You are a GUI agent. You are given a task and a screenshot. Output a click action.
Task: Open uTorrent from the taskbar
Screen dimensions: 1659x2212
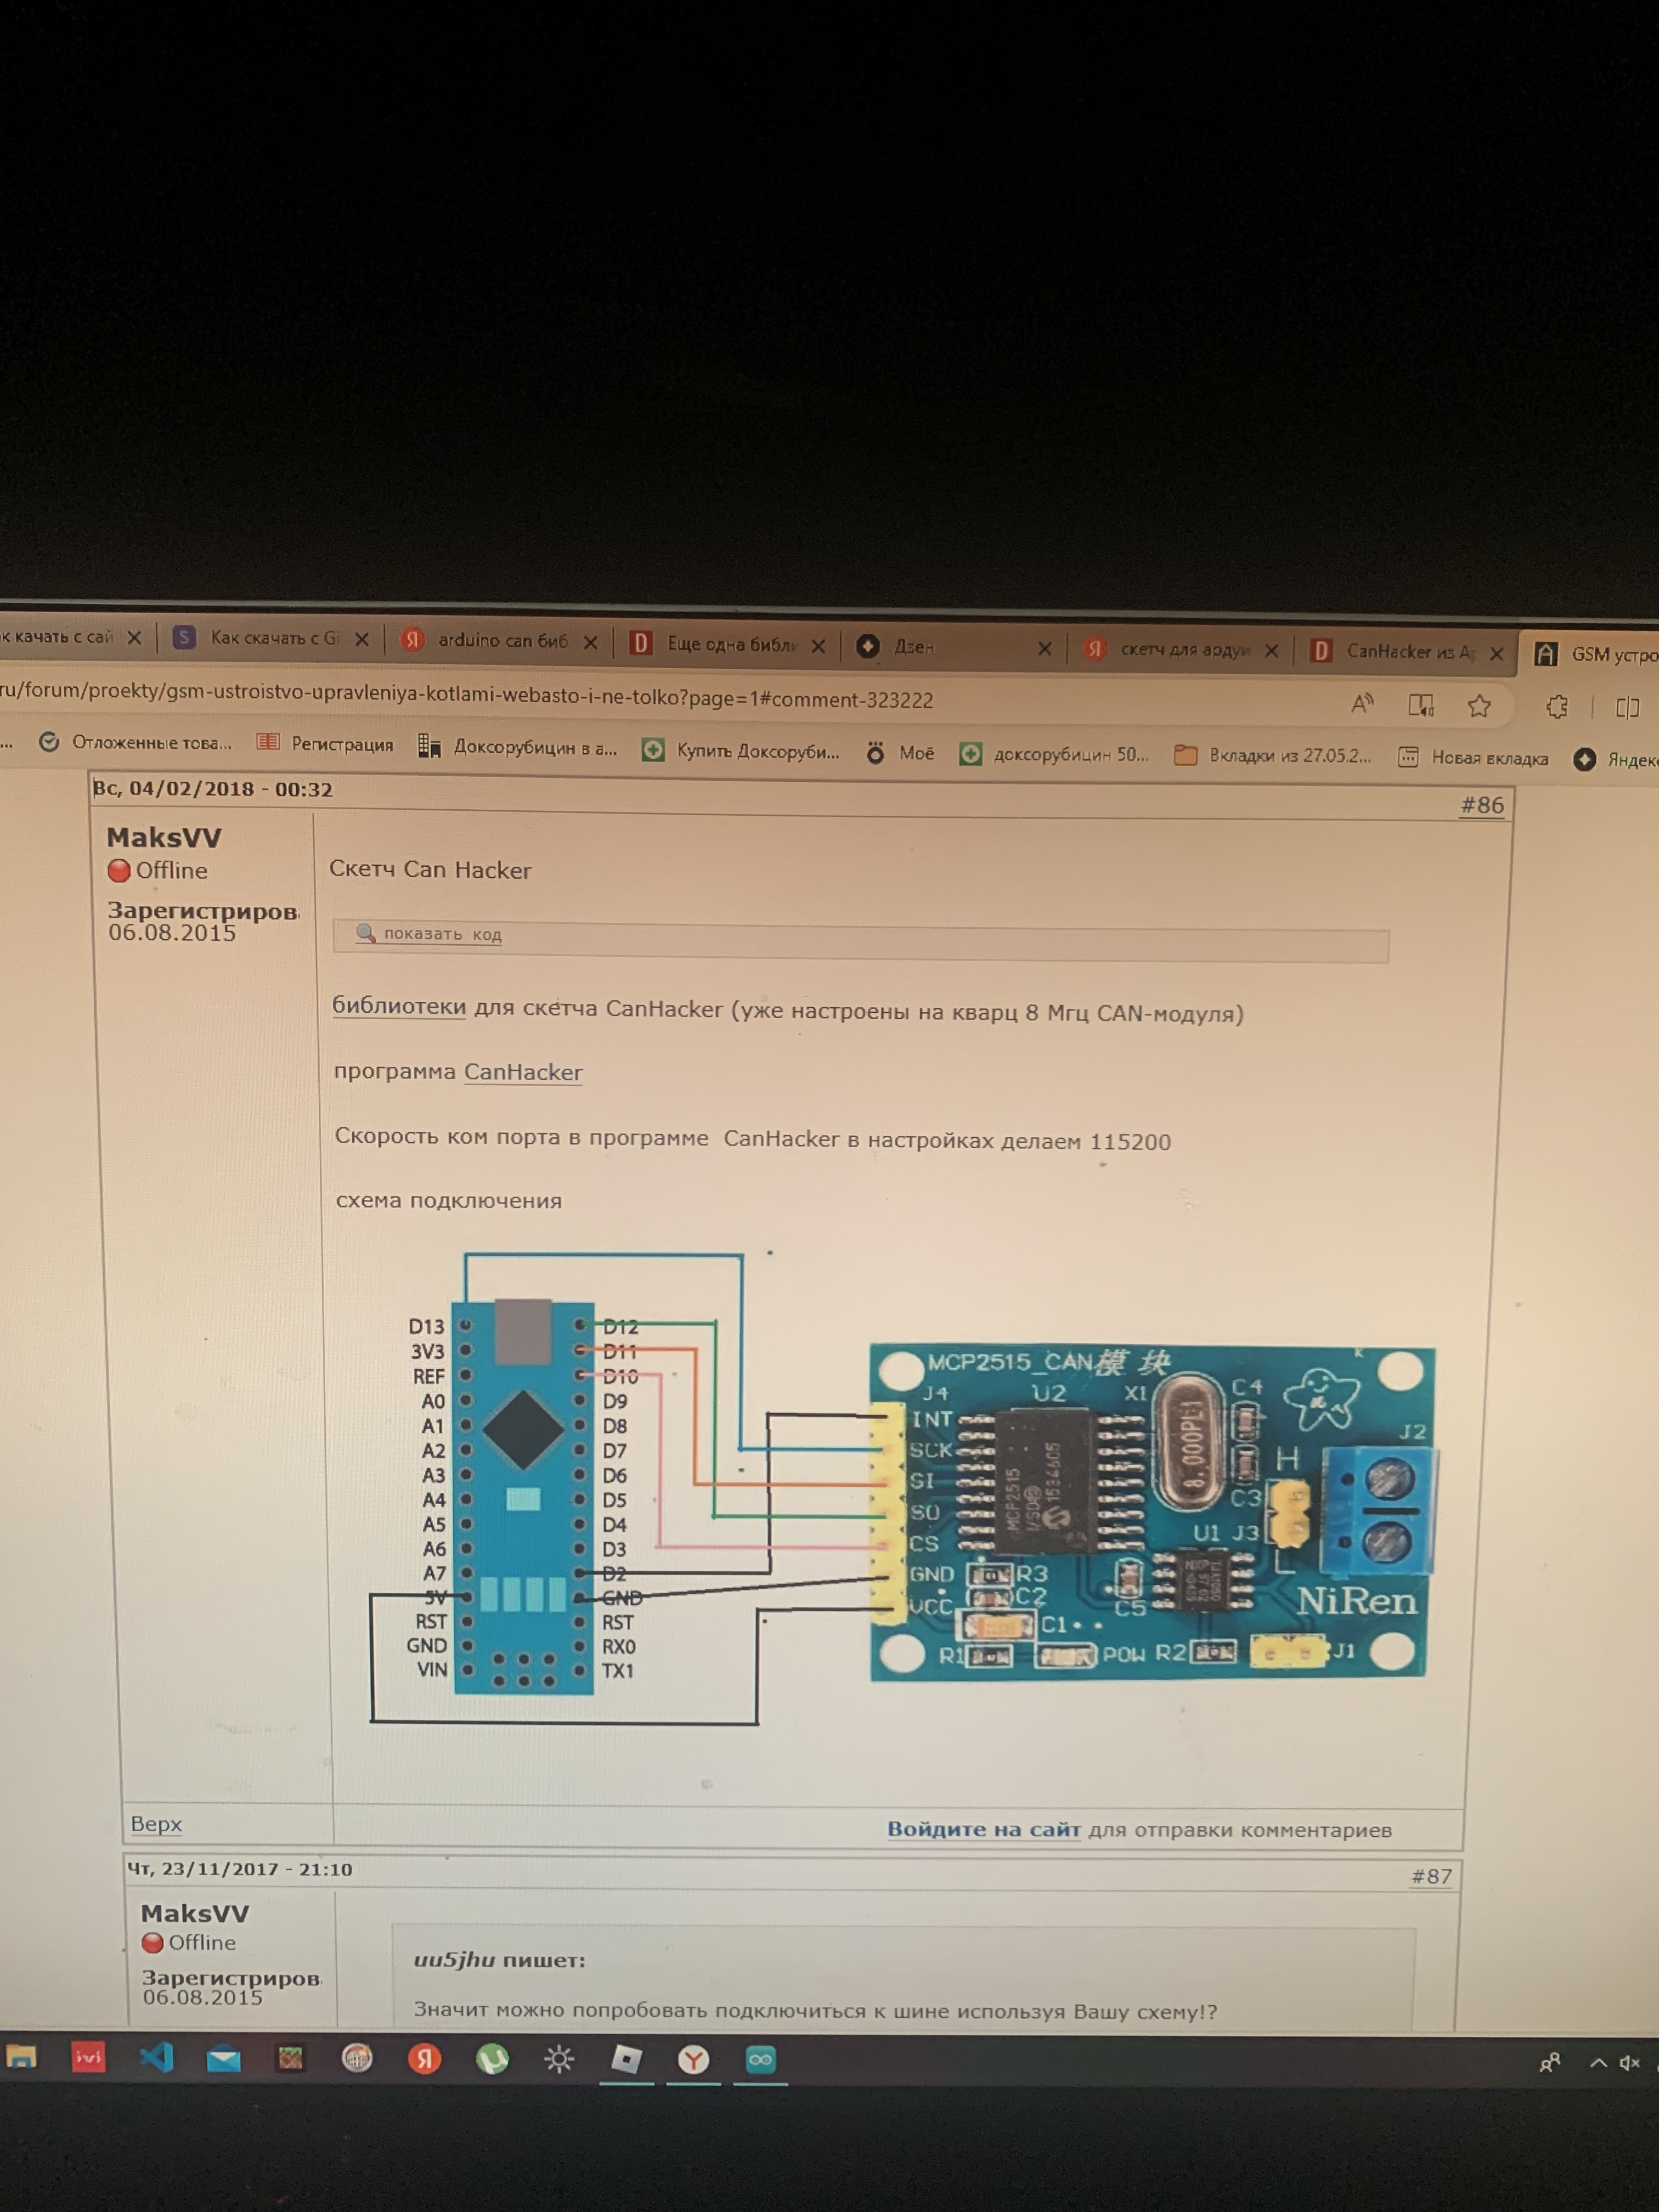492,2059
